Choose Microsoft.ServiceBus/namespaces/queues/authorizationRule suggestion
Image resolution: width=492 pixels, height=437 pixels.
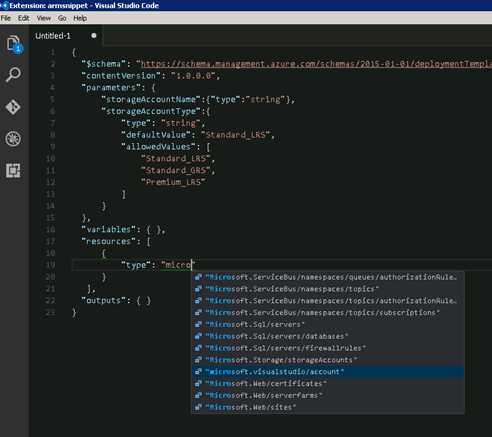[x=328, y=277]
